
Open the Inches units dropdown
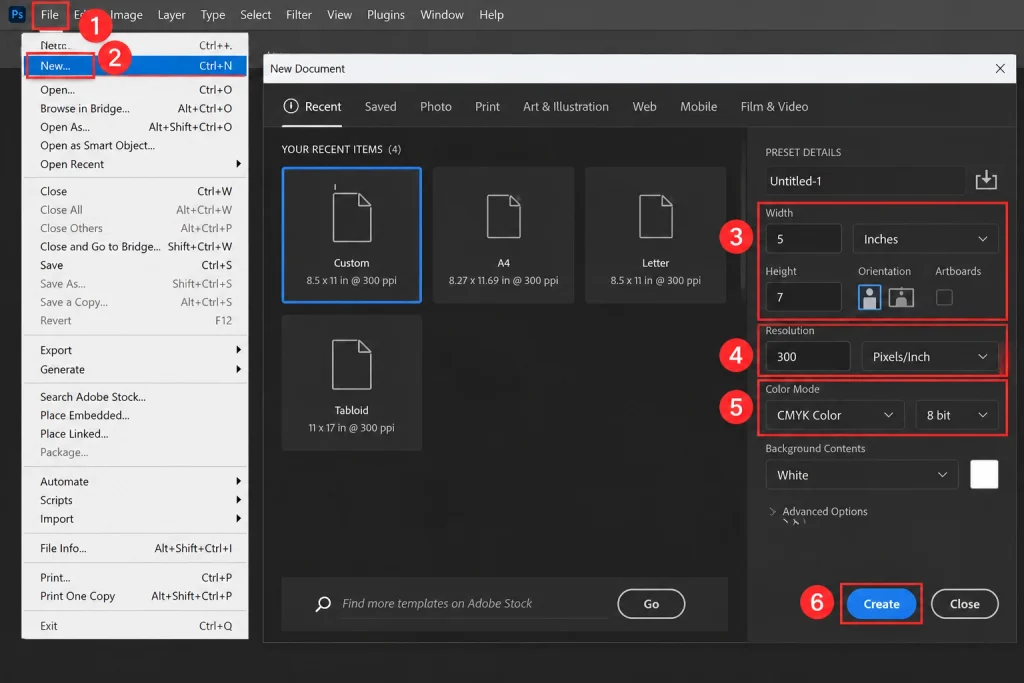(925, 239)
